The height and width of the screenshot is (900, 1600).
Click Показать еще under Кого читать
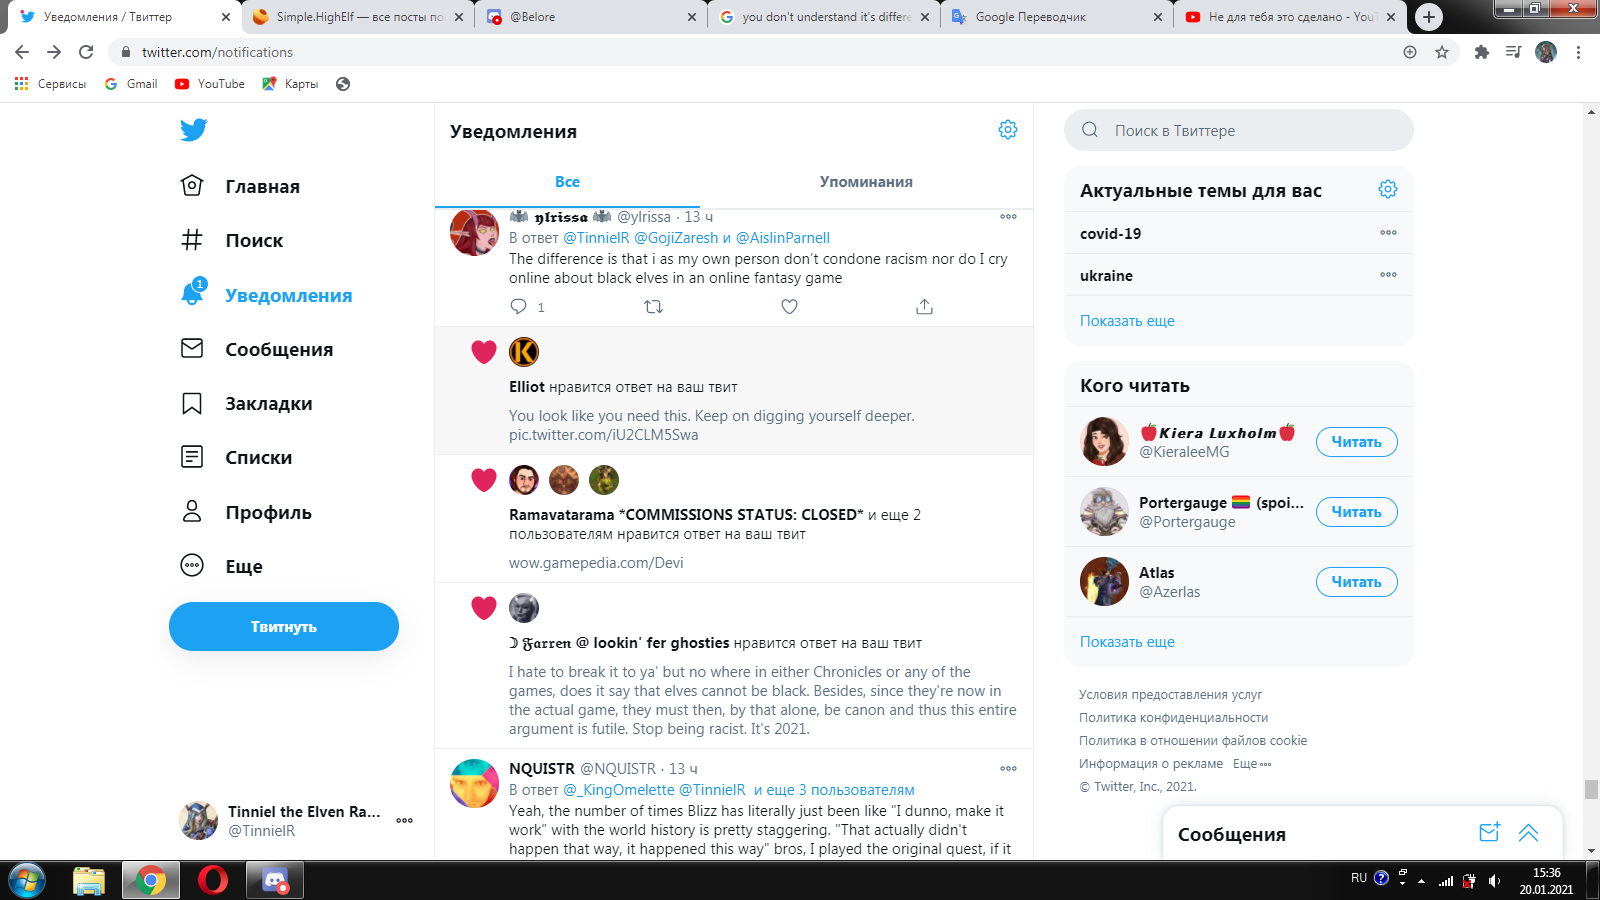click(x=1127, y=642)
